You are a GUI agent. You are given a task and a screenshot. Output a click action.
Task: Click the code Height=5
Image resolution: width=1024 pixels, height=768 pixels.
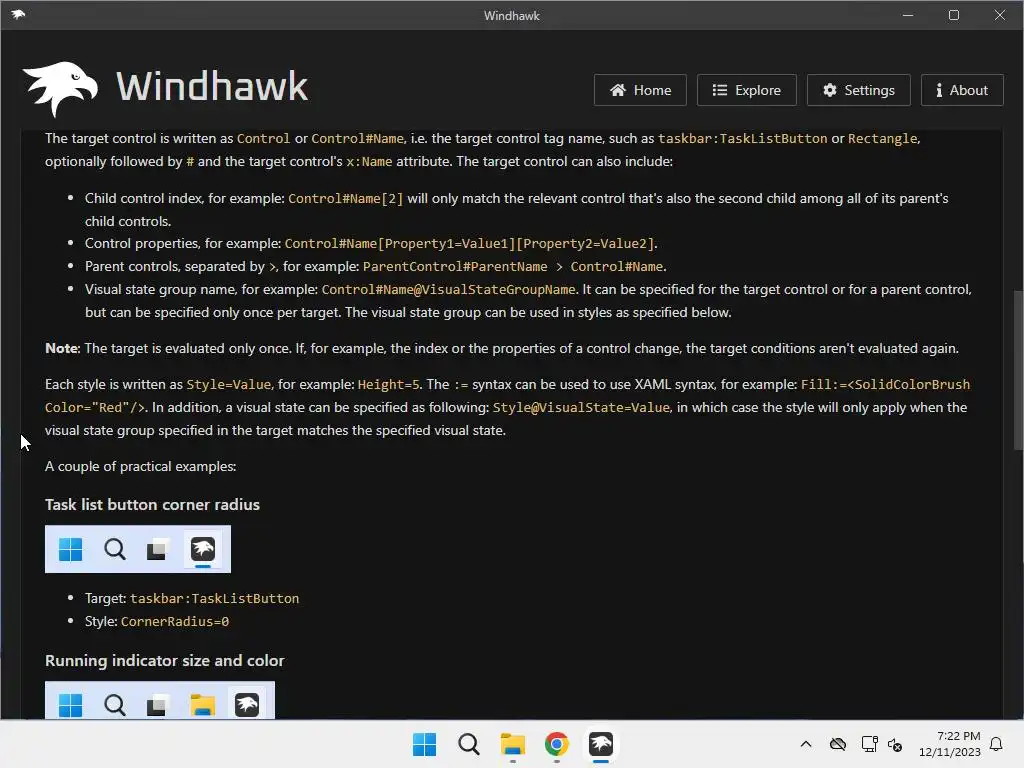point(389,385)
